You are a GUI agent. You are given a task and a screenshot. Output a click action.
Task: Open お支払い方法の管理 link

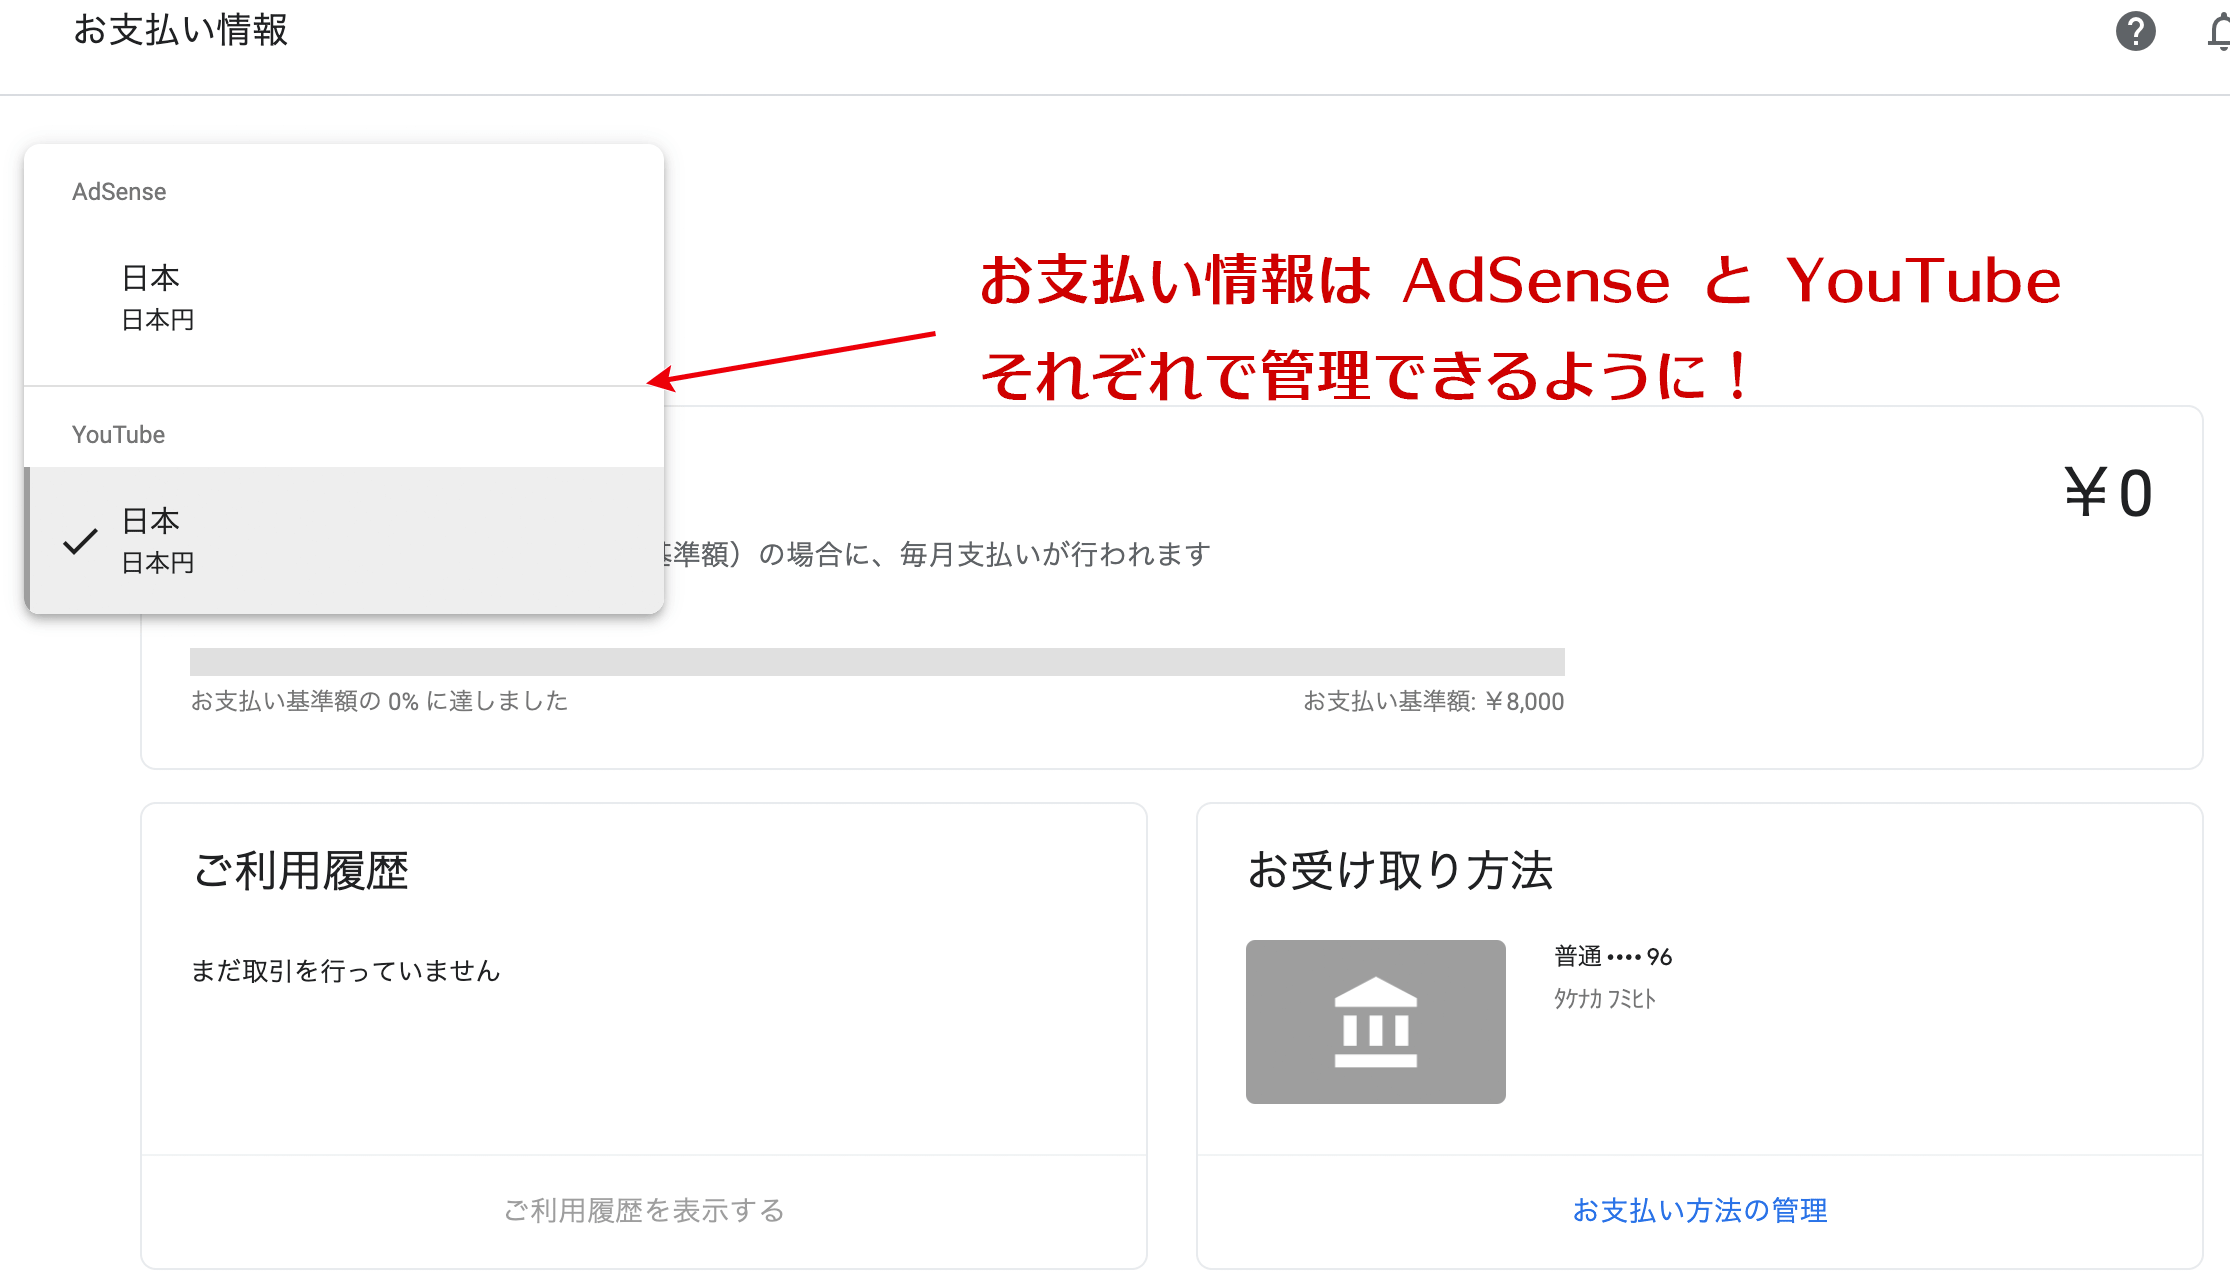(1700, 1211)
